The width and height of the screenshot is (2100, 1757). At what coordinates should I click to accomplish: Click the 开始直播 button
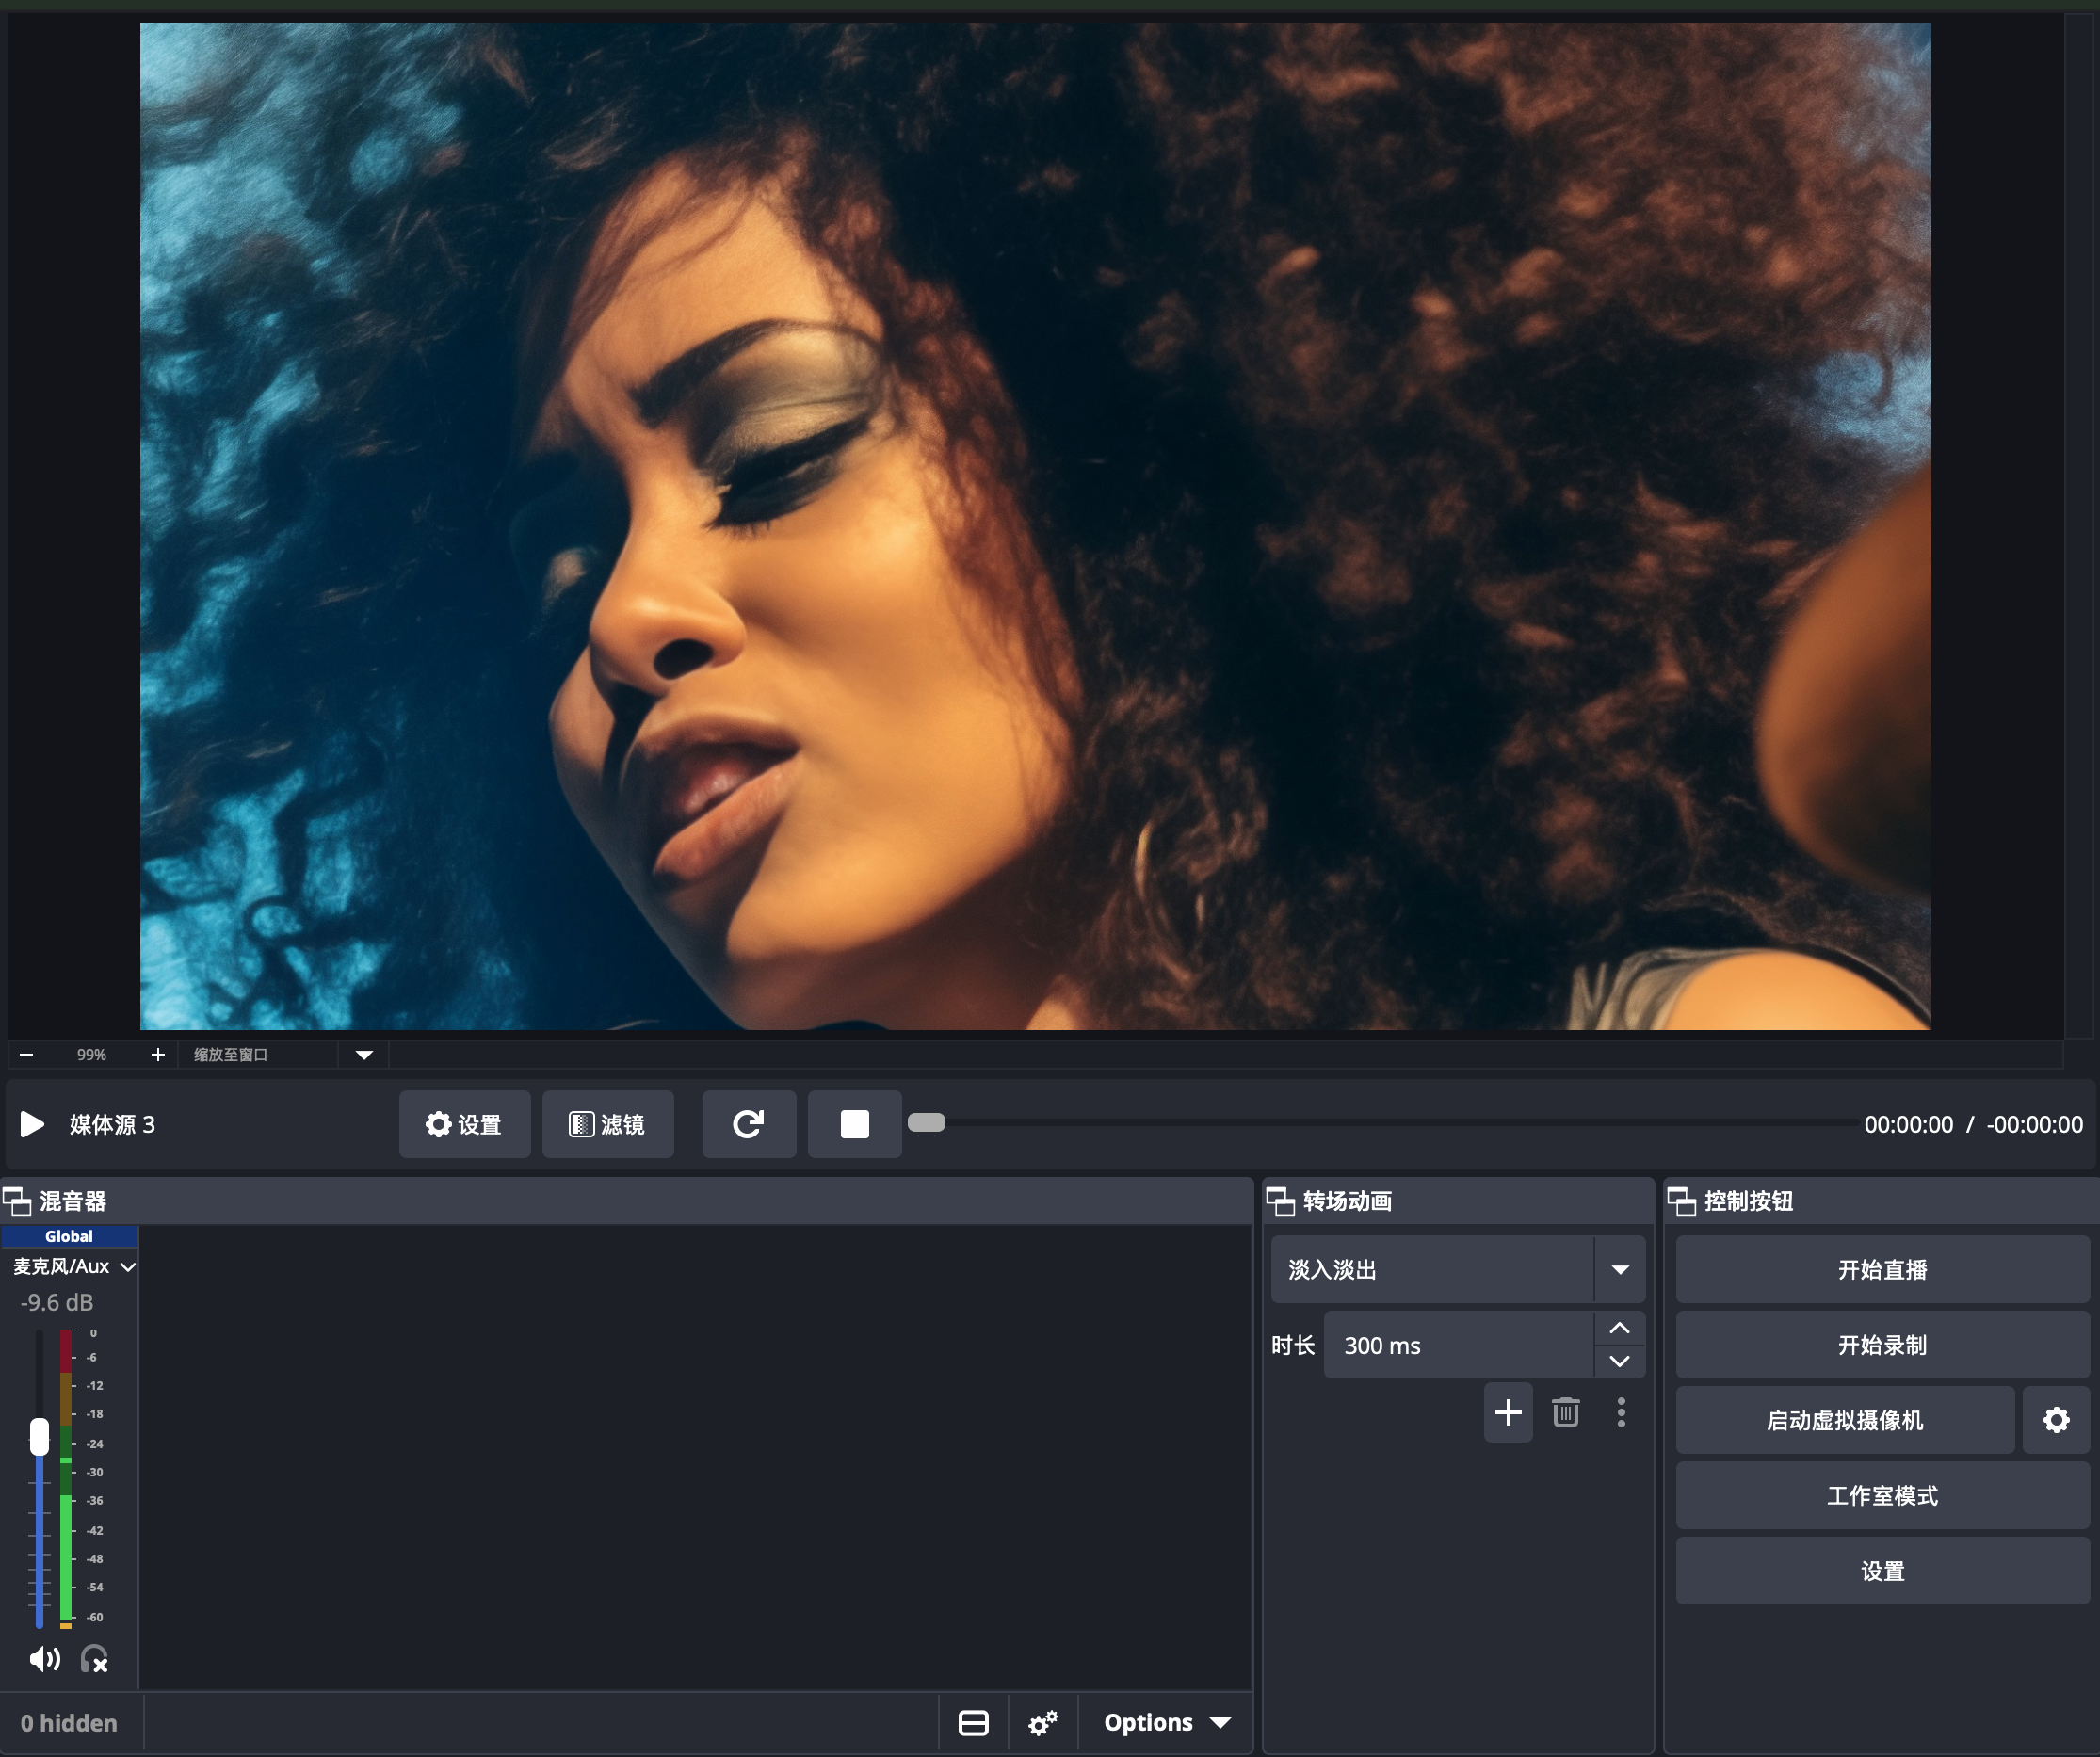pos(1881,1270)
